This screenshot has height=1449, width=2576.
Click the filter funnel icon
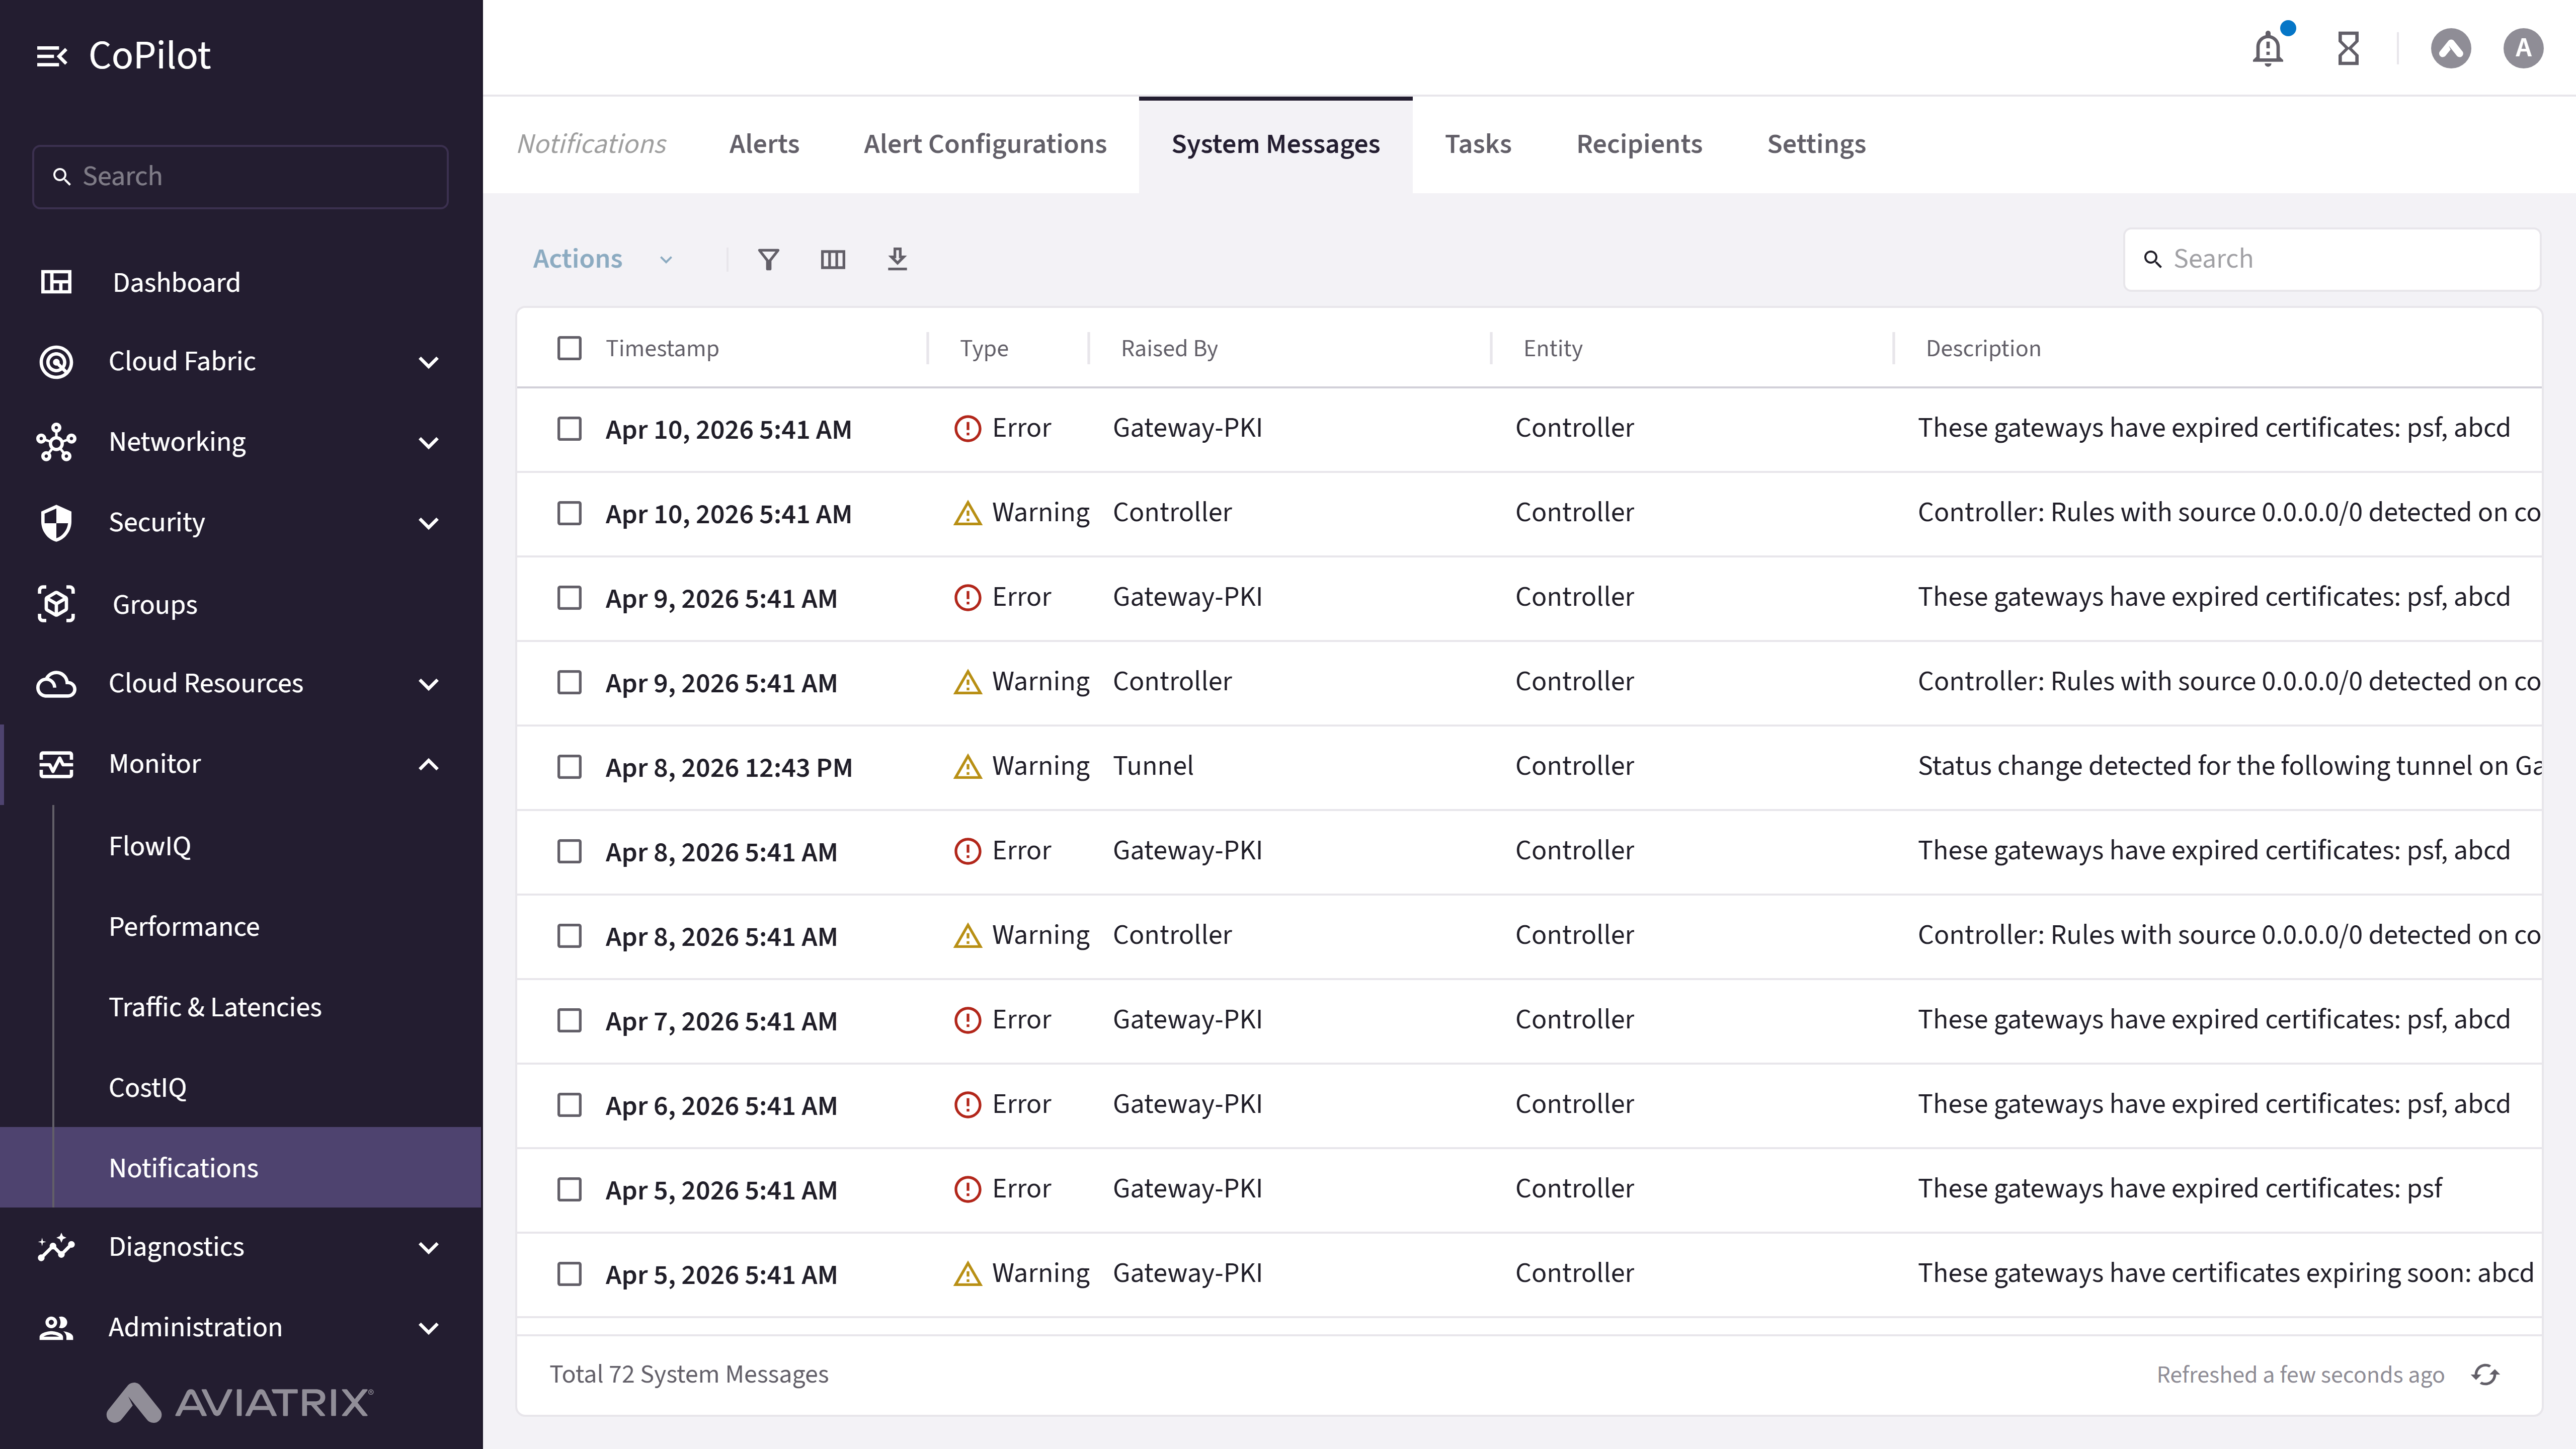[768, 260]
